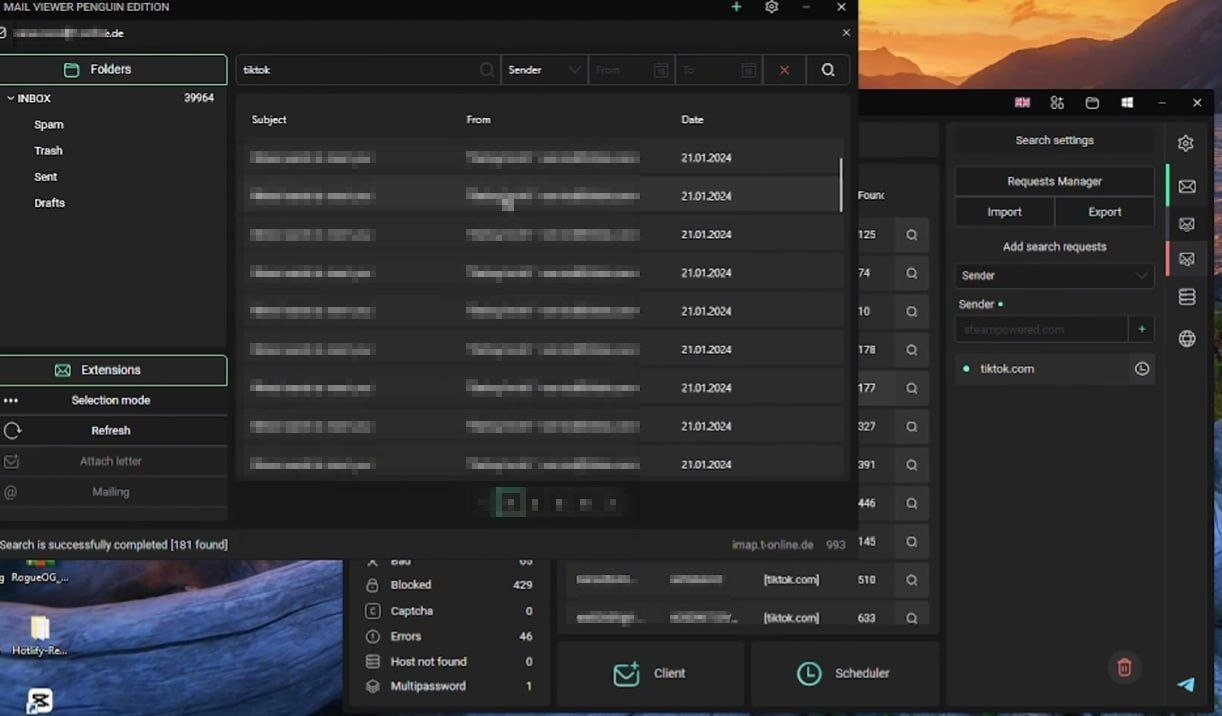This screenshot has width=1222, height=716.
Task: Open Requests Manager
Action: (x=1055, y=181)
